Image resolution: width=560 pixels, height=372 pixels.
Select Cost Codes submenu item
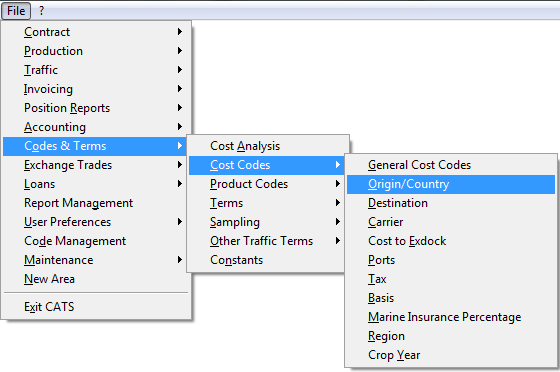(267, 165)
